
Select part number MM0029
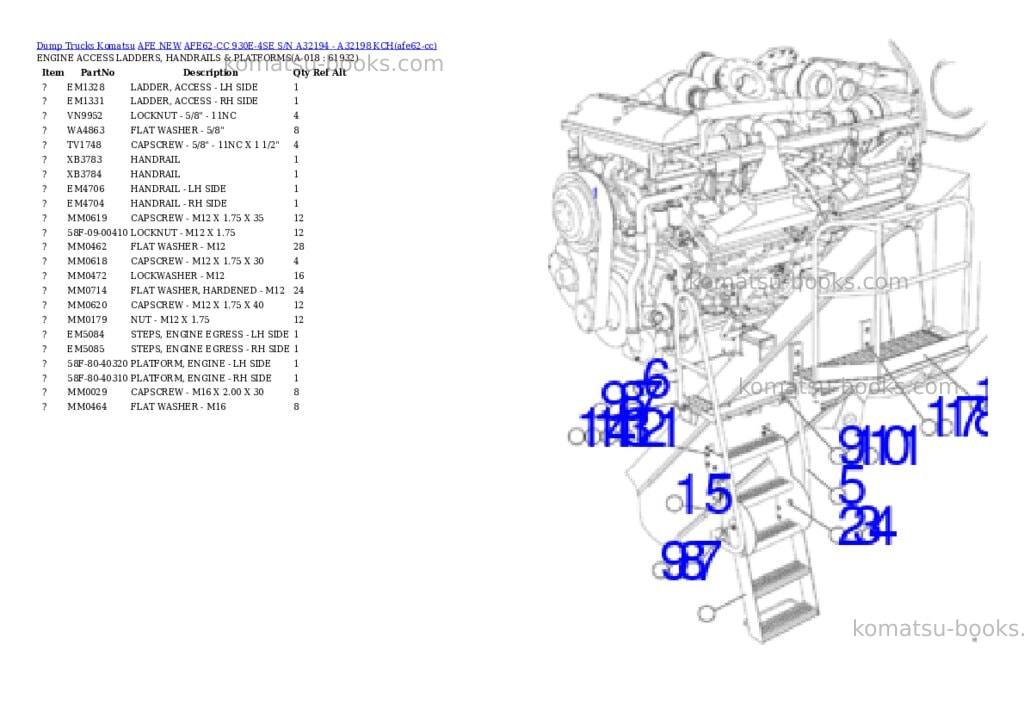tap(87, 392)
